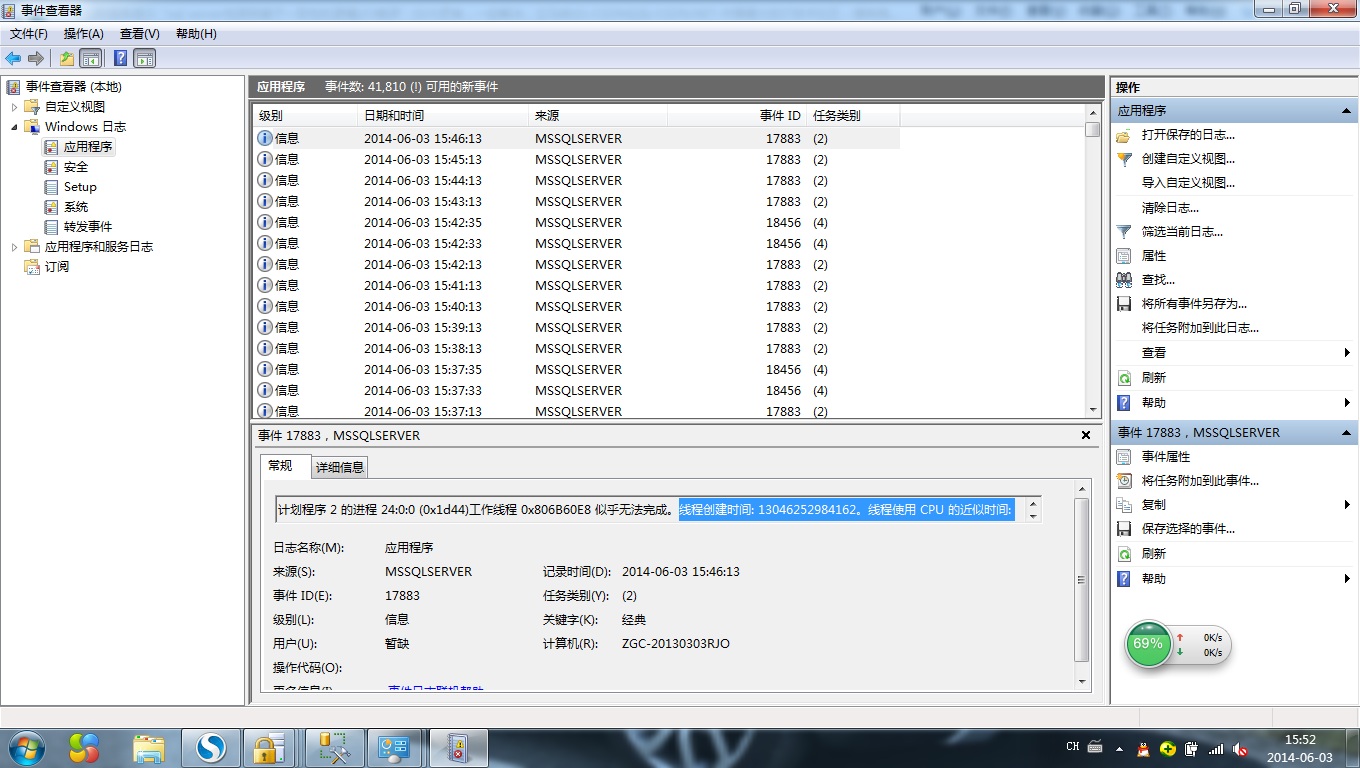The width and height of the screenshot is (1360, 768).
Task: Select the 订阅 node in tree
Action: point(57,267)
